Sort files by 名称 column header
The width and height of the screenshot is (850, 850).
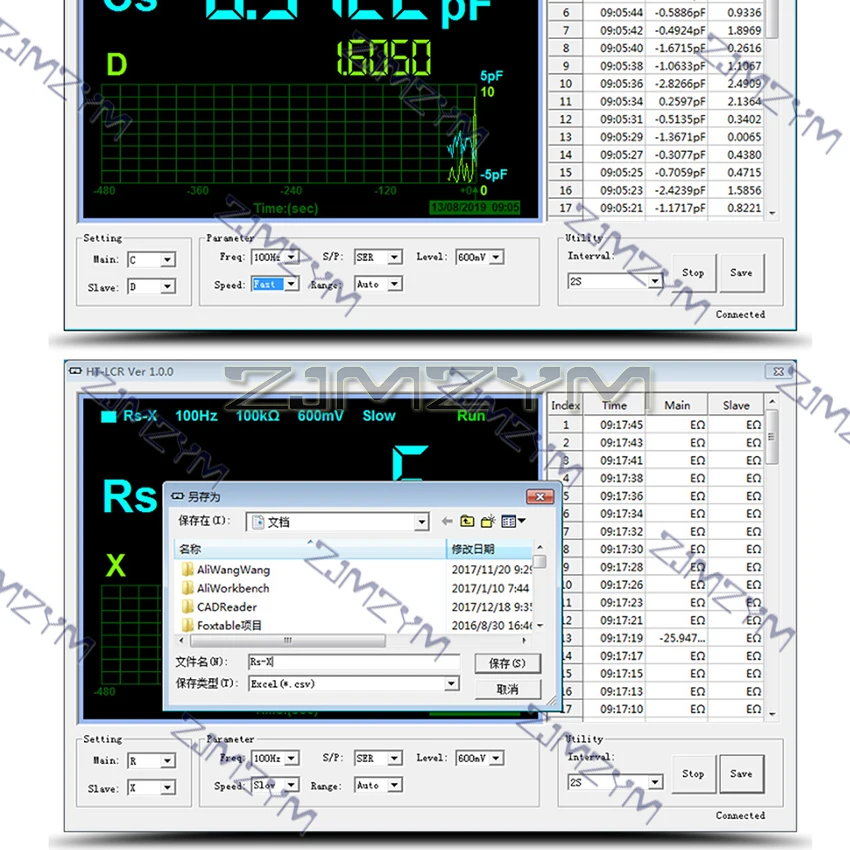300,549
